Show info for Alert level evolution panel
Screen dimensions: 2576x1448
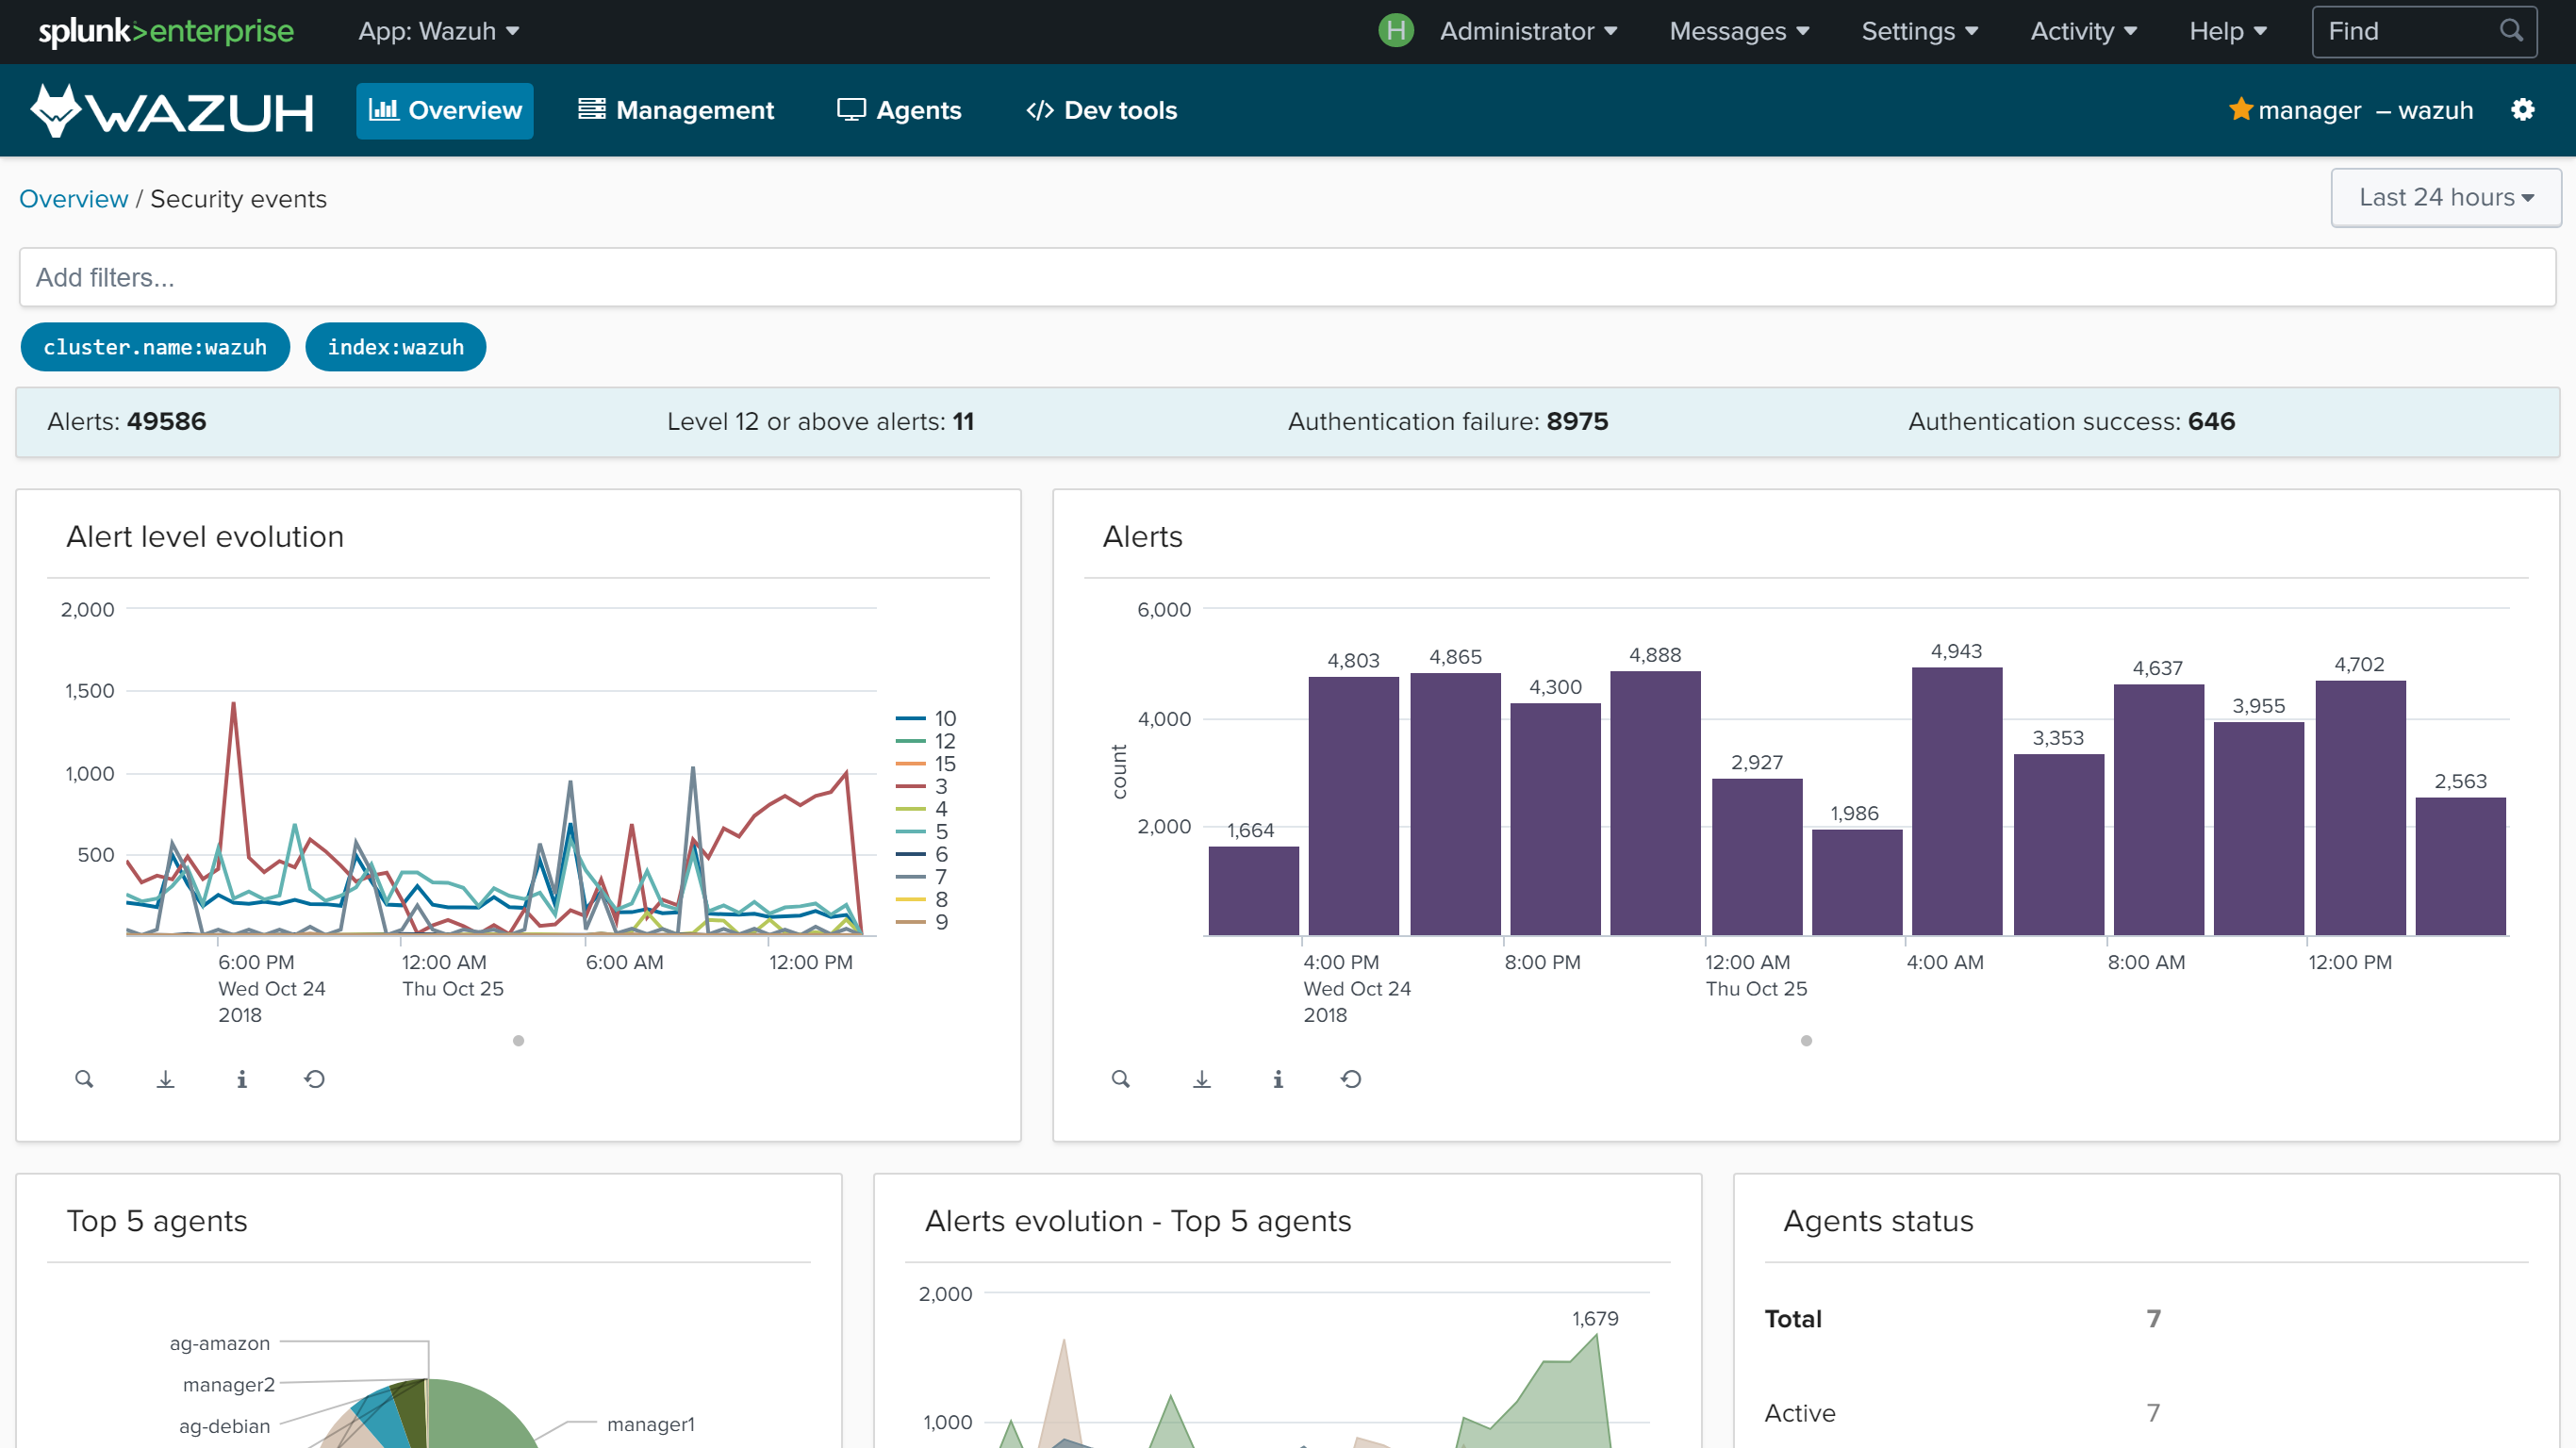pyautogui.click(x=242, y=1079)
